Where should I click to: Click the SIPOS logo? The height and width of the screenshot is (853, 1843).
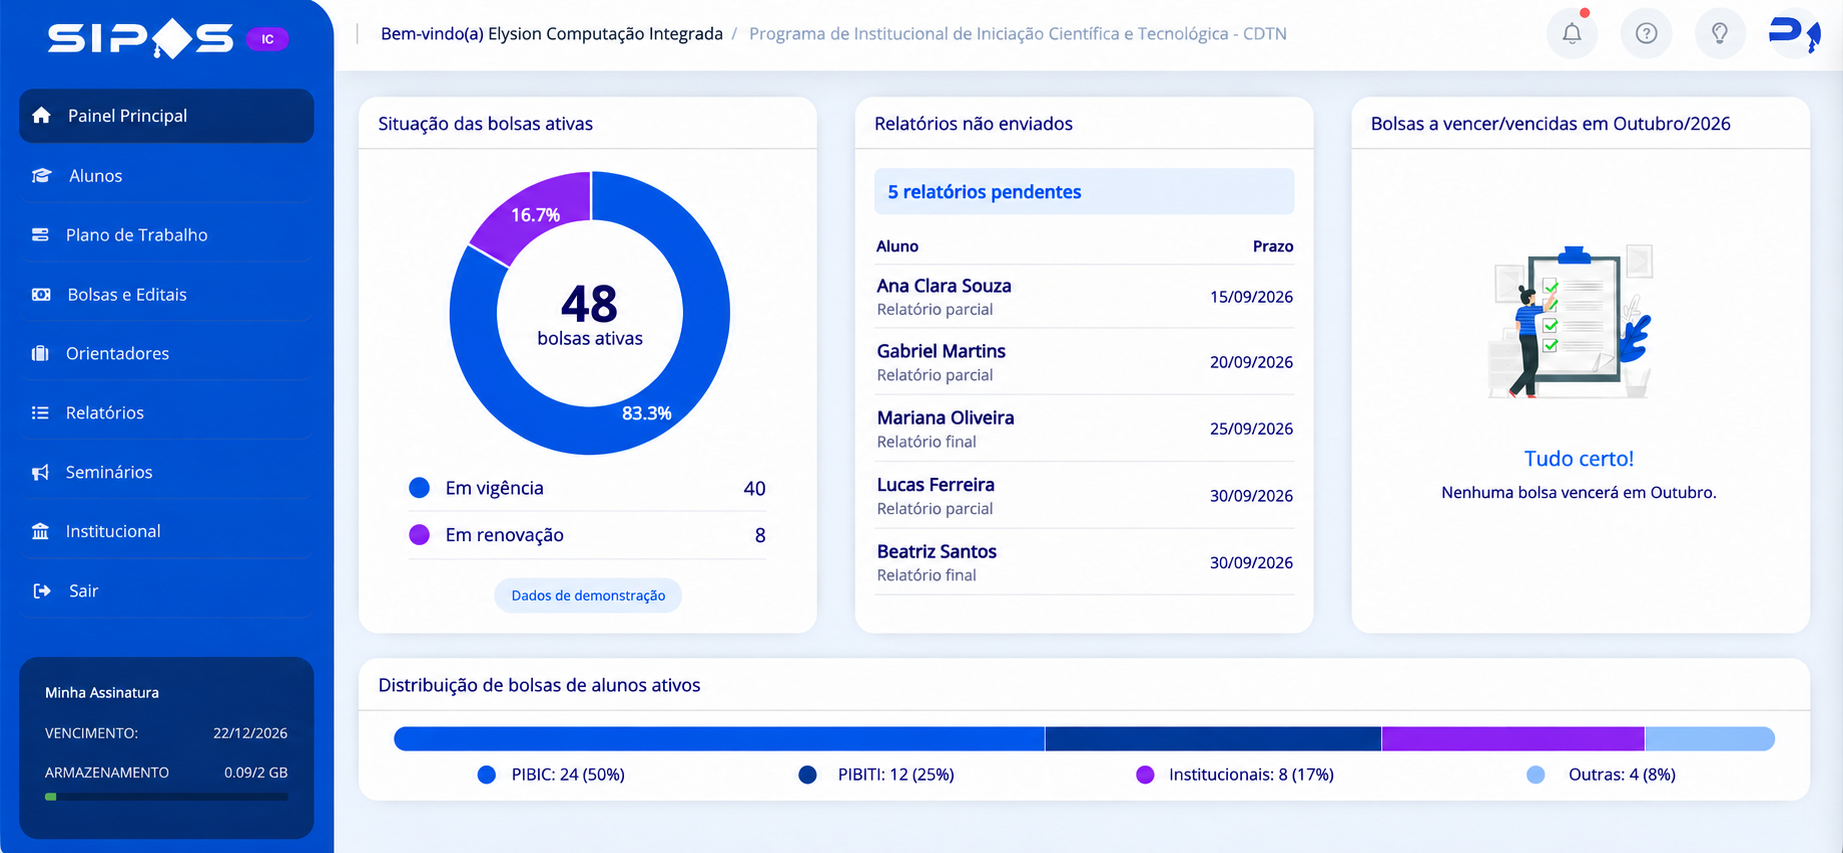pyautogui.click(x=140, y=39)
